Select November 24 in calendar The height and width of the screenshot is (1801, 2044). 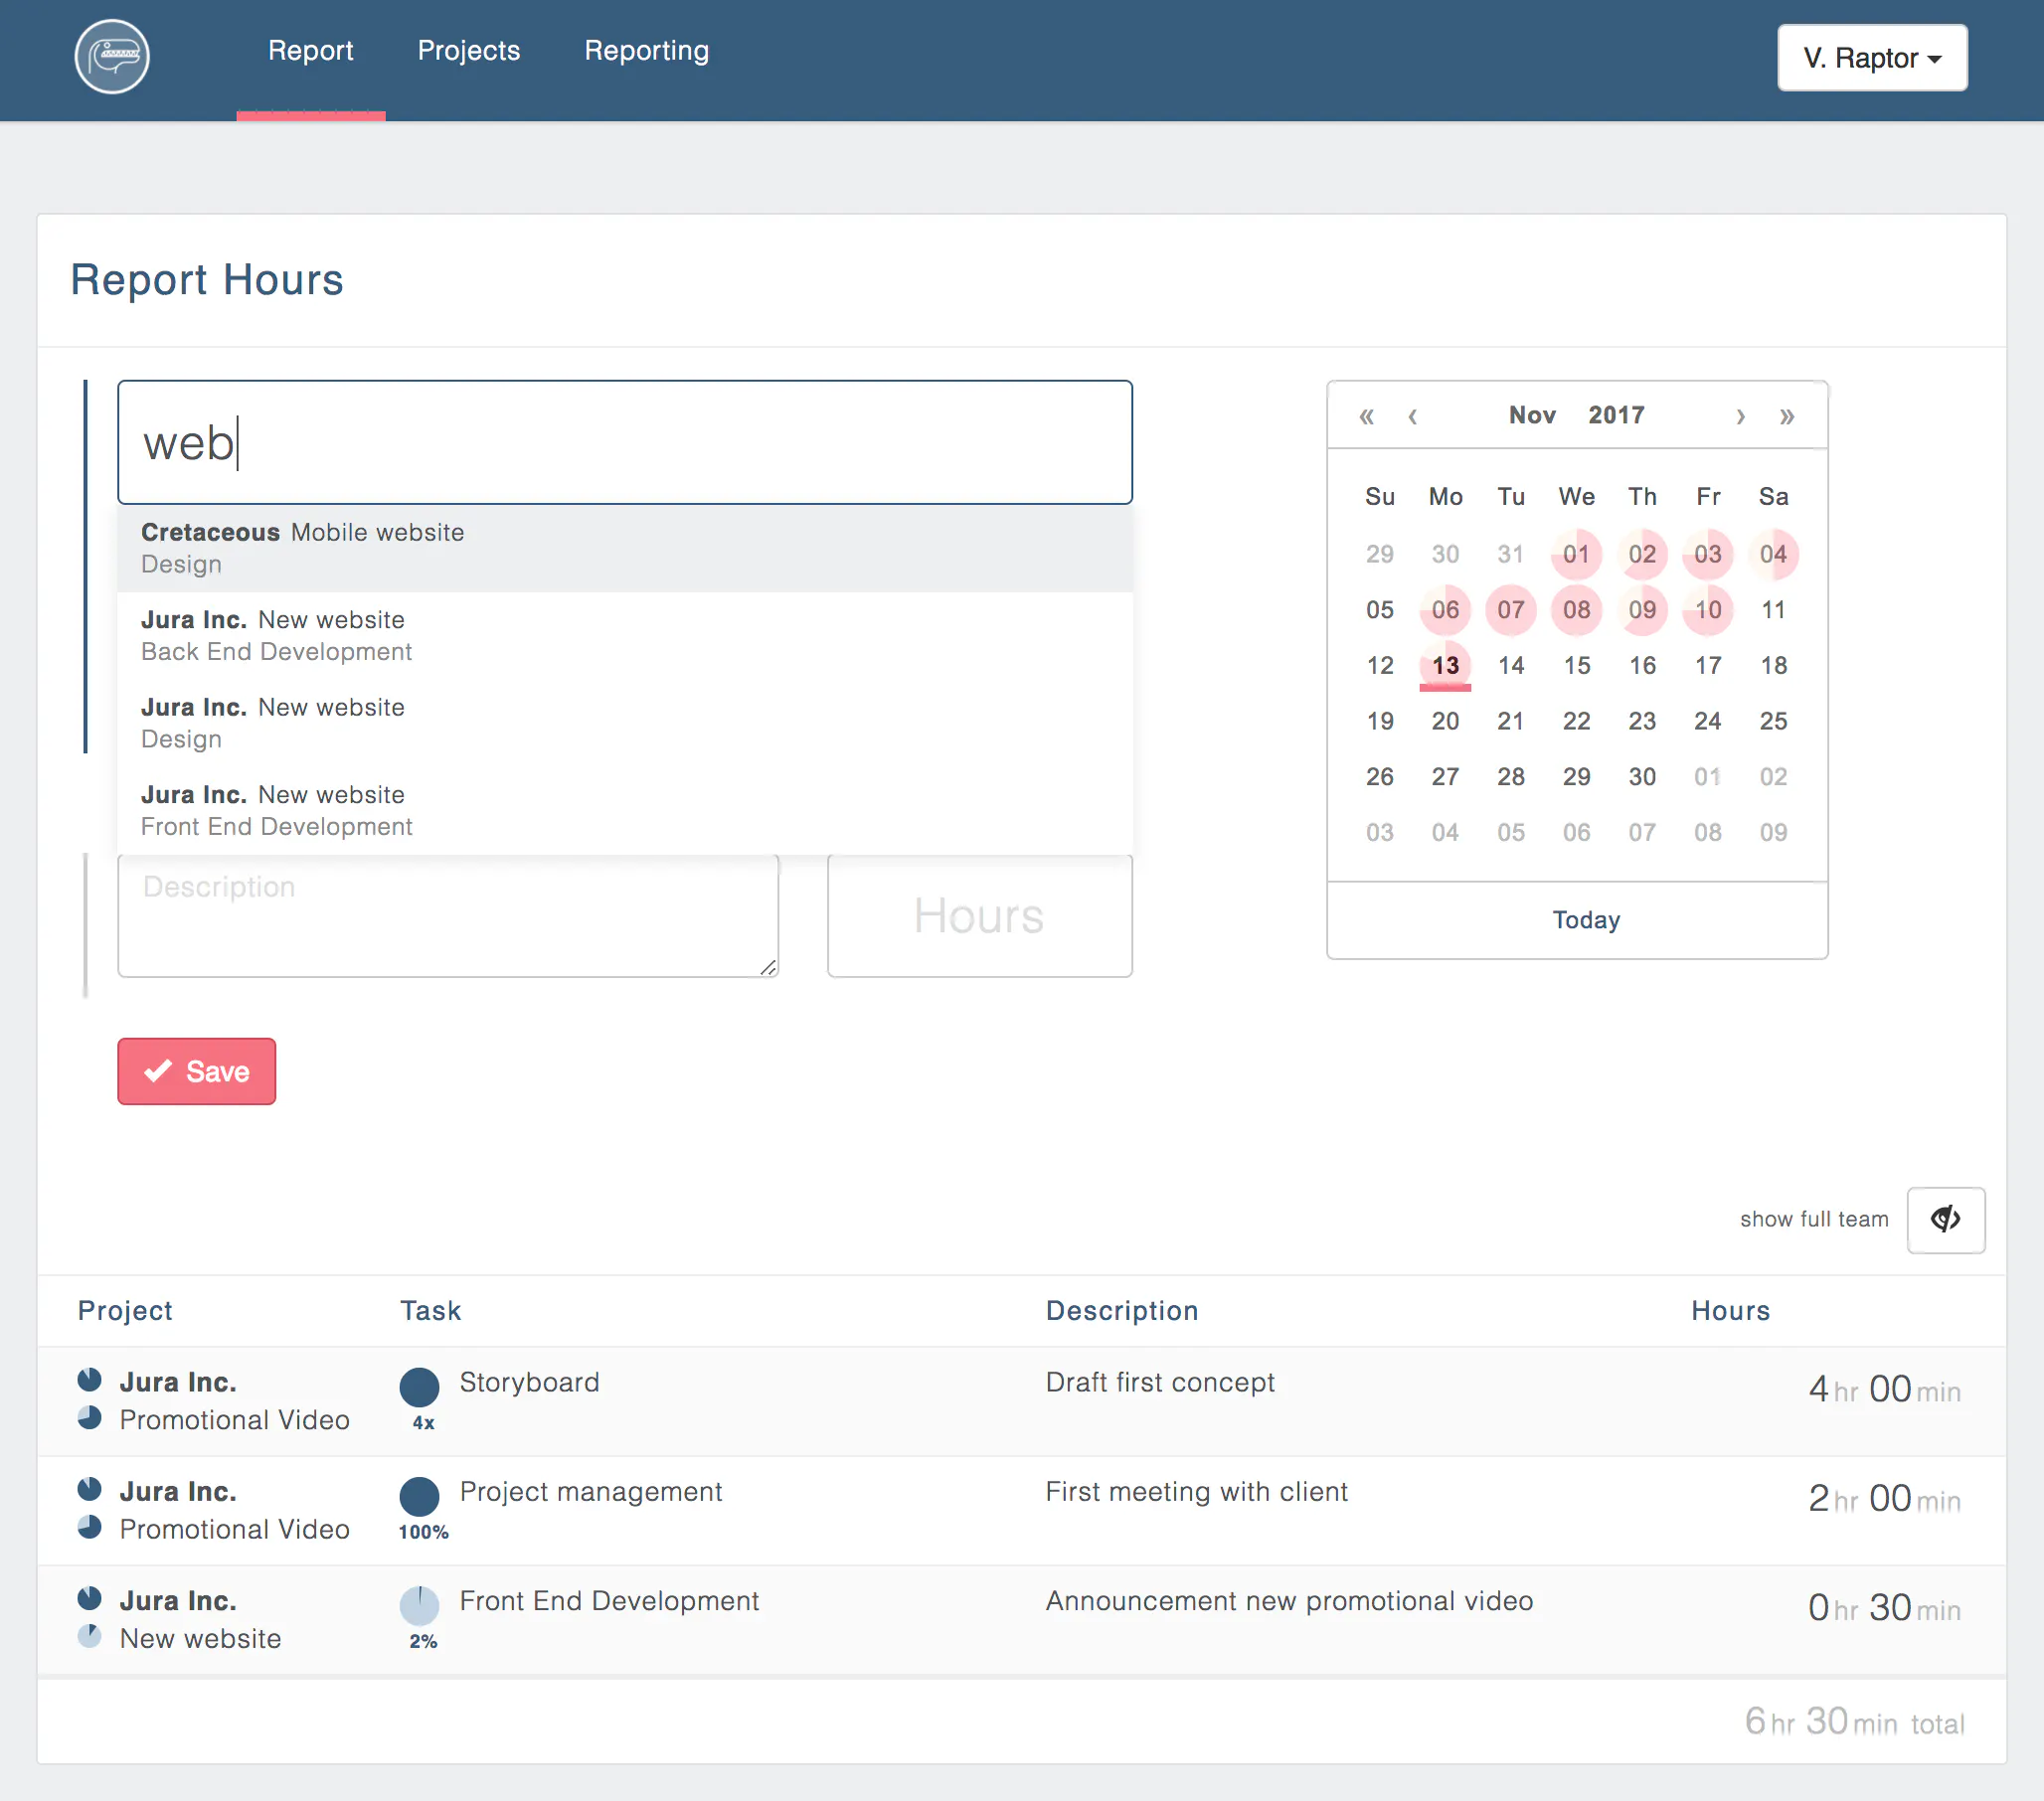[x=1708, y=721]
